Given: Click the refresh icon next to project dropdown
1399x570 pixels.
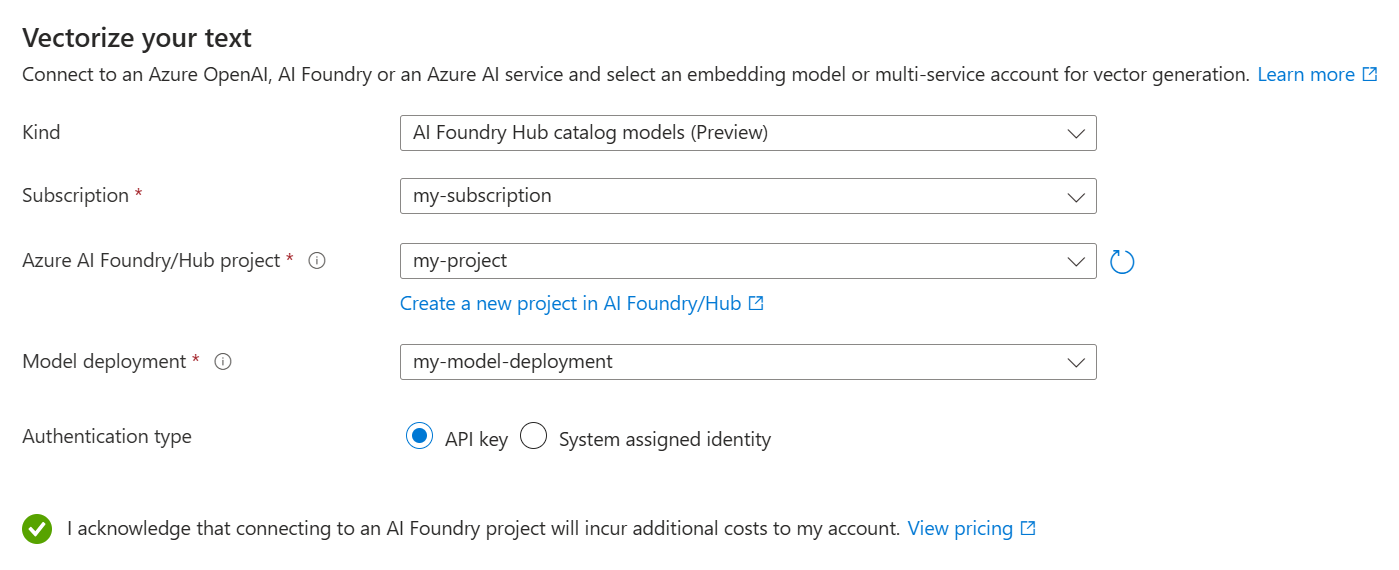Looking at the screenshot, I should 1122,262.
